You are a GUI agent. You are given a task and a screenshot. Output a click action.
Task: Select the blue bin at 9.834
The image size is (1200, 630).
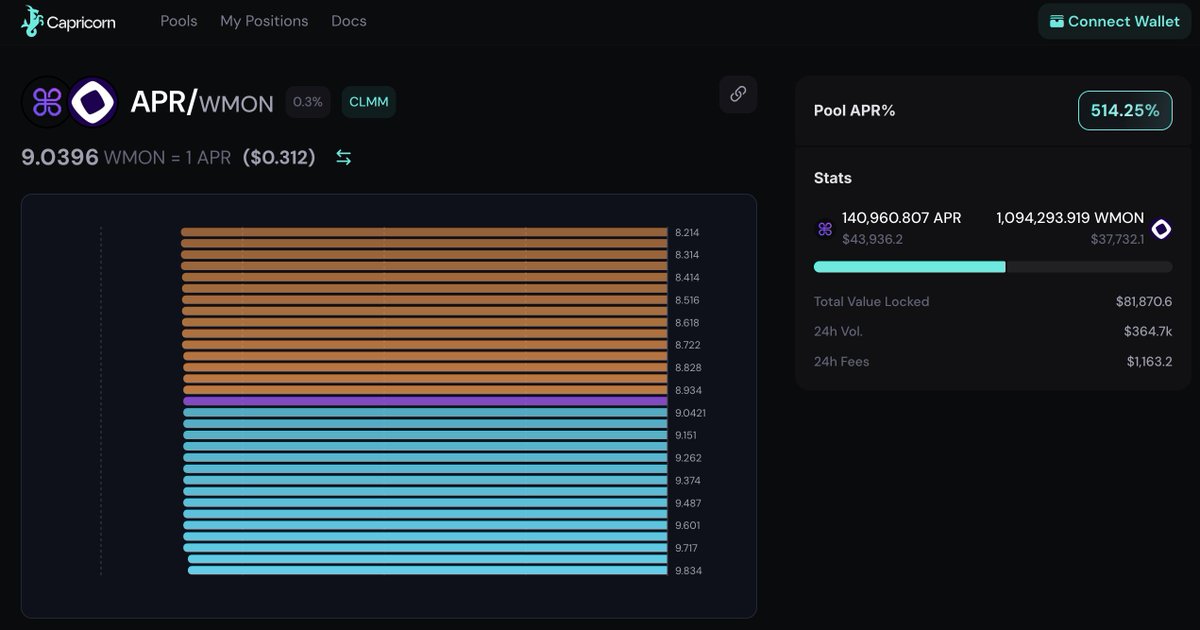[x=428, y=571]
